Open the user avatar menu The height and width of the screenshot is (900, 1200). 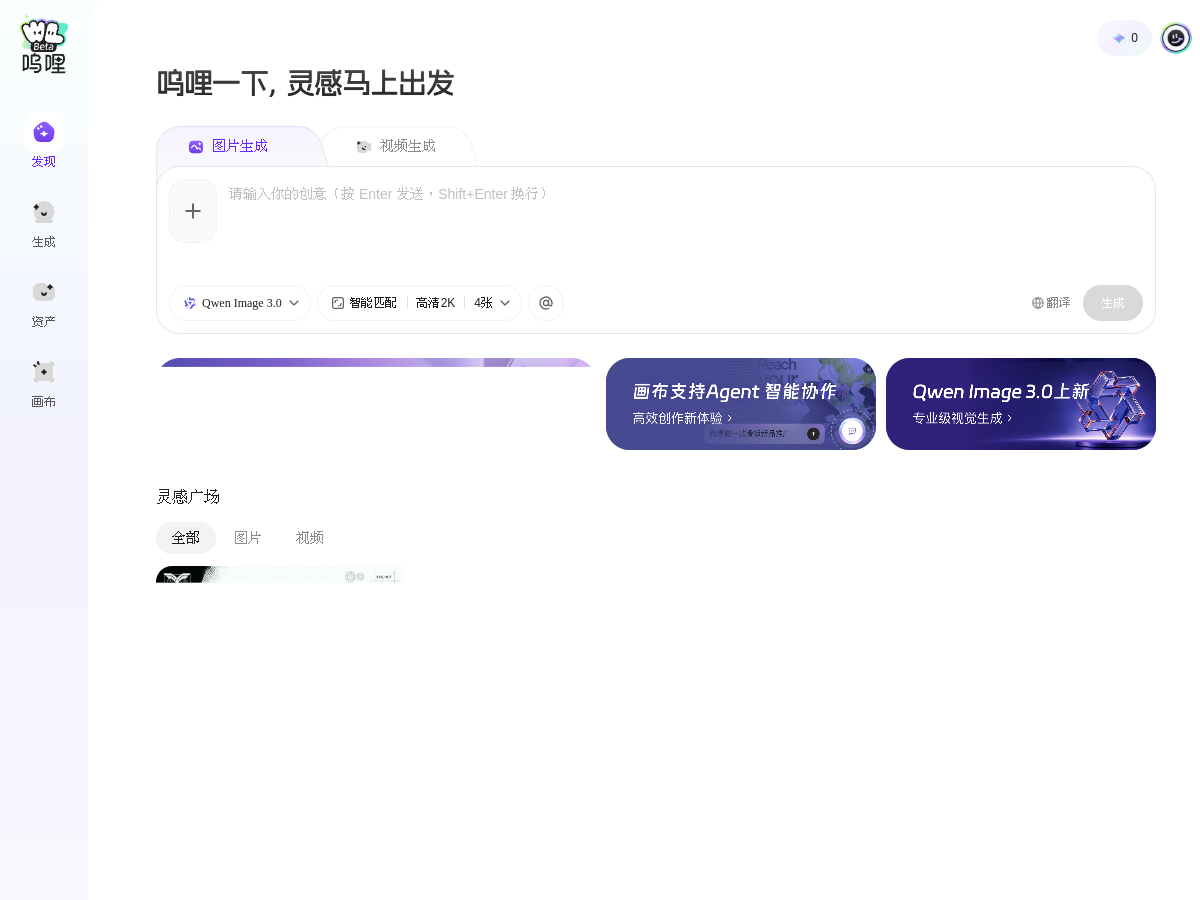1176,38
